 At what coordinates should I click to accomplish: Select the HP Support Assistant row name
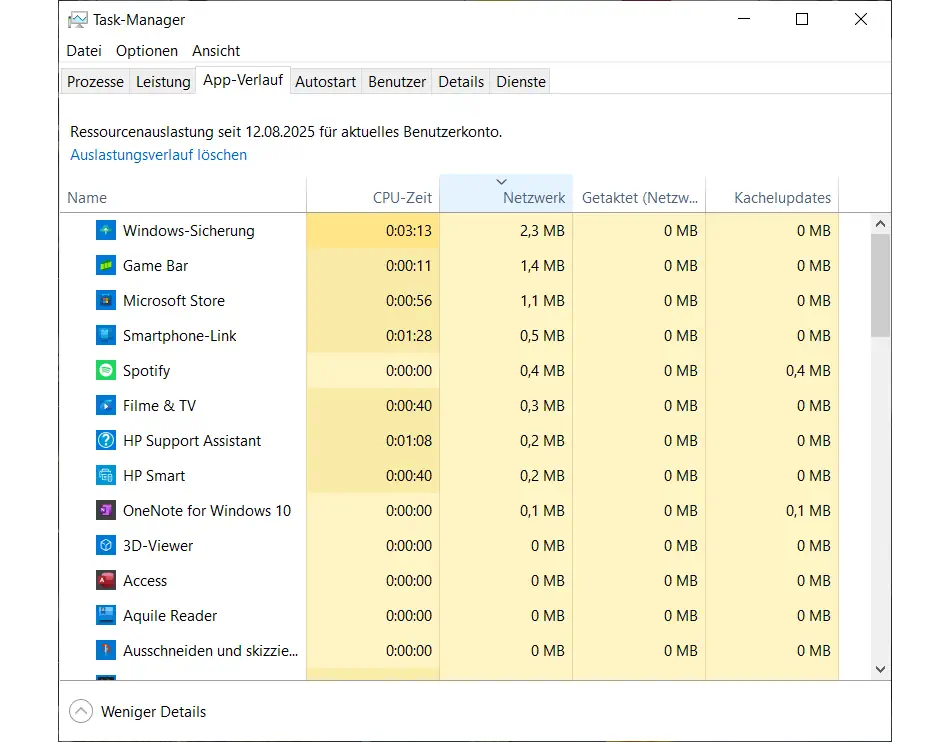click(x=192, y=441)
